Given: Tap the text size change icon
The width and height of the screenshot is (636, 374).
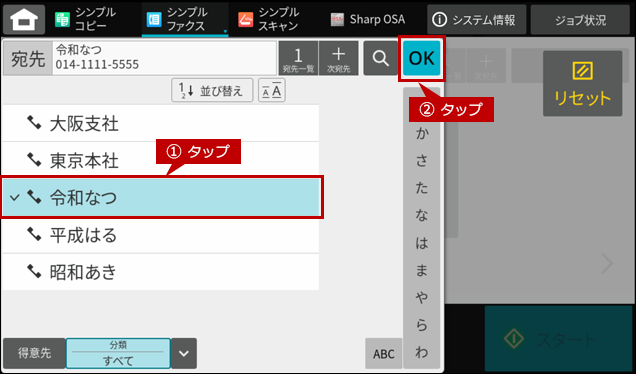Looking at the screenshot, I should [272, 90].
